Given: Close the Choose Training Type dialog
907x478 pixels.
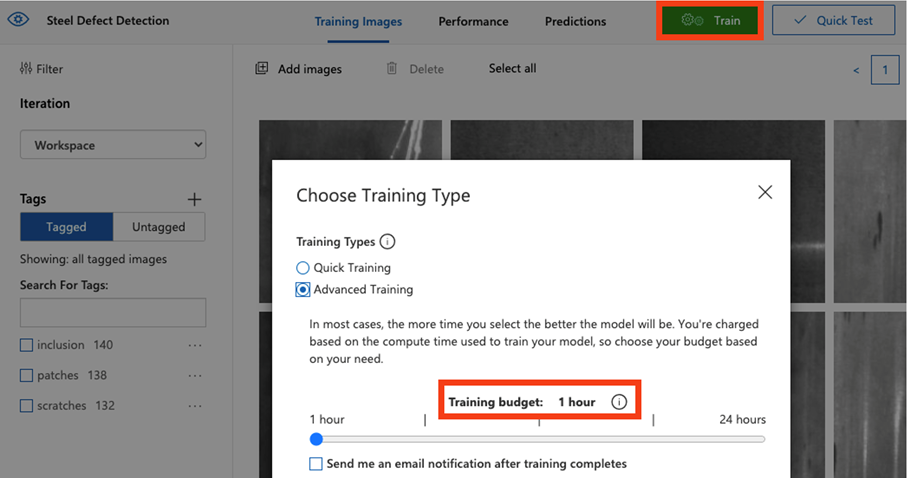Looking at the screenshot, I should pos(765,193).
